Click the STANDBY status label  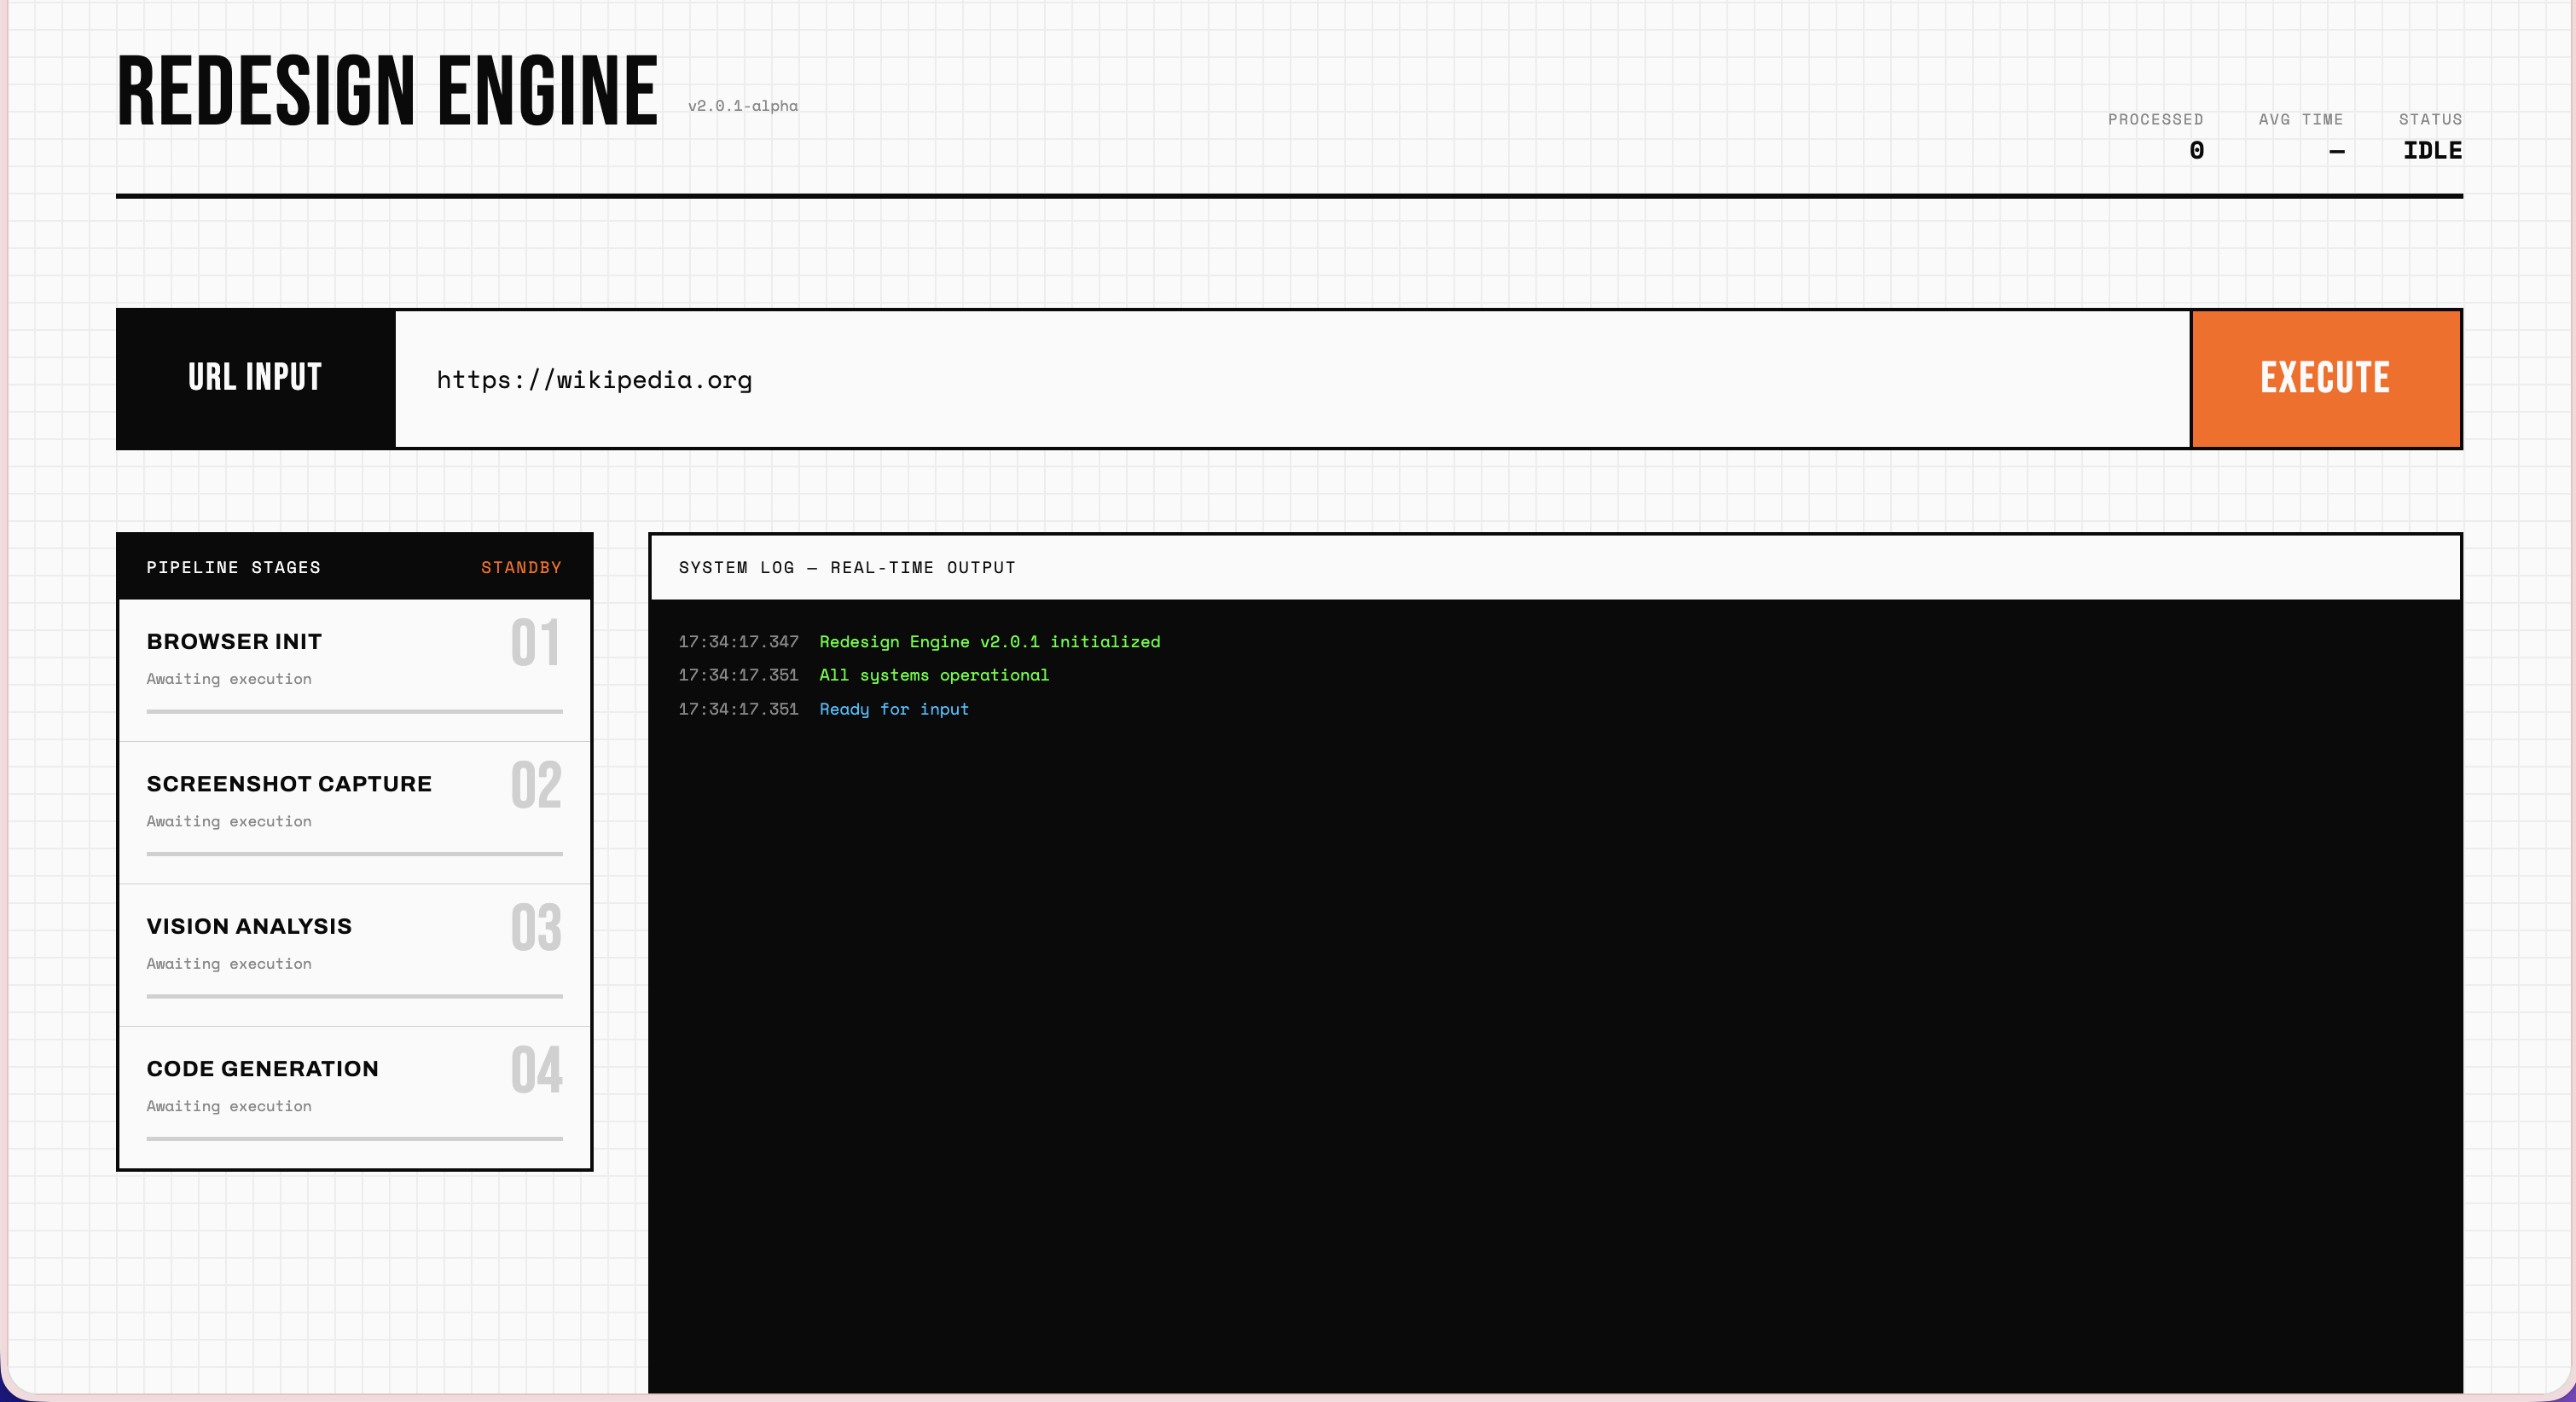[x=520, y=568]
